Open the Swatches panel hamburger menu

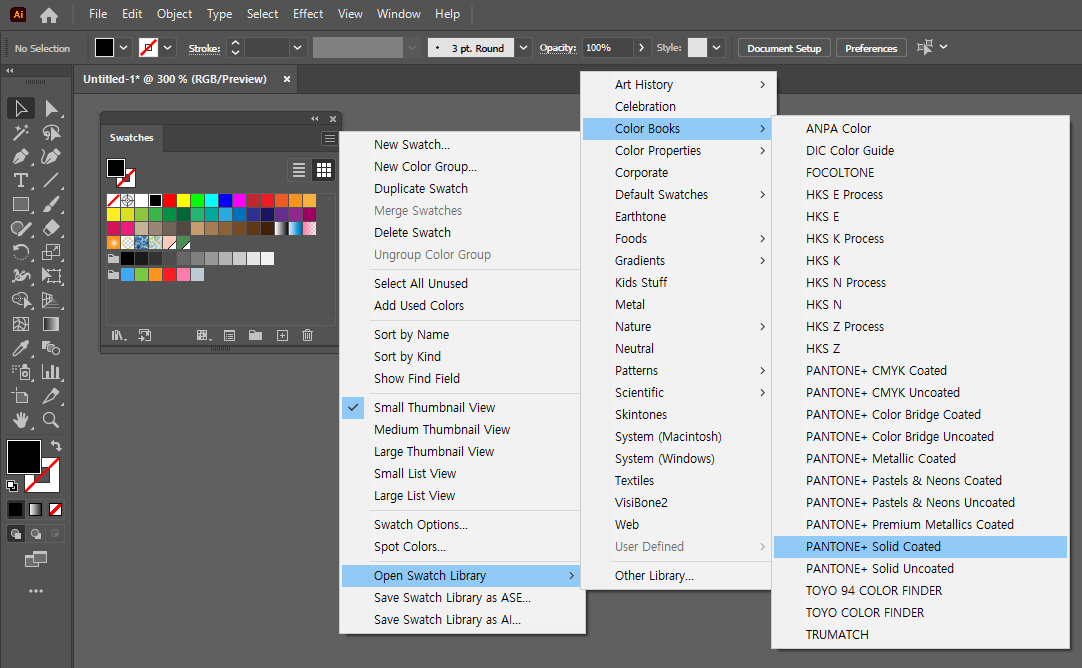(330, 139)
